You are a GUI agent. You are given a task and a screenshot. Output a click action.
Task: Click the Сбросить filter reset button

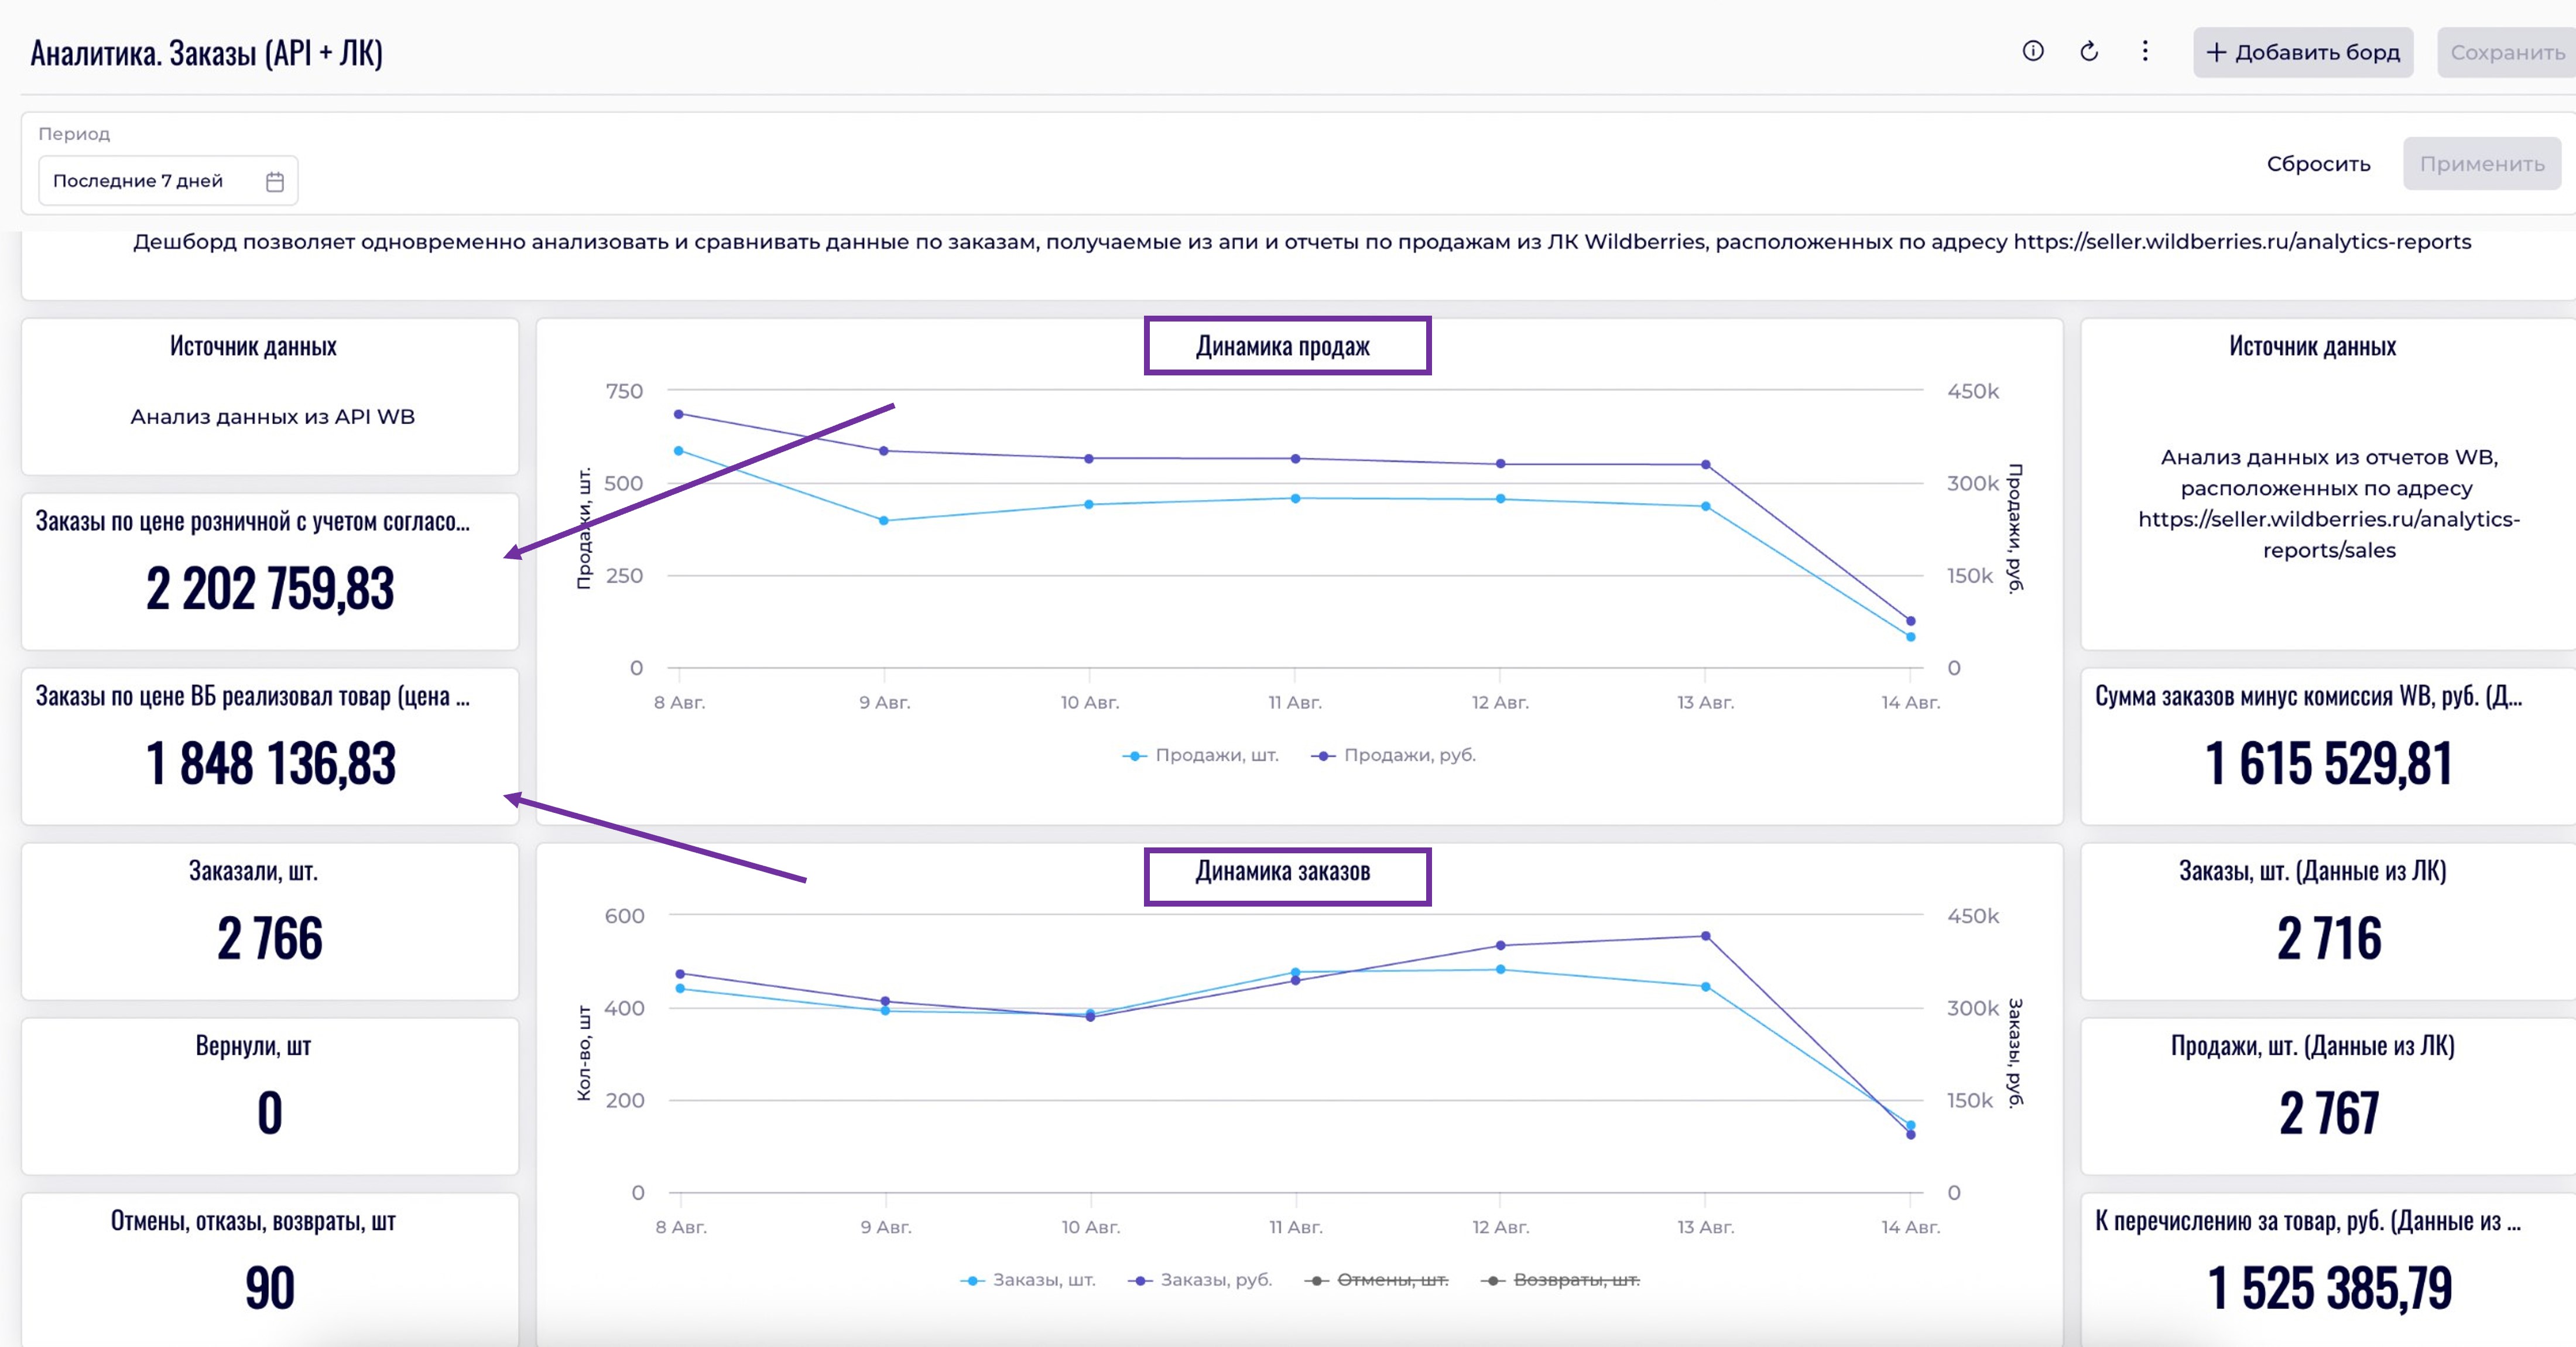2318,164
